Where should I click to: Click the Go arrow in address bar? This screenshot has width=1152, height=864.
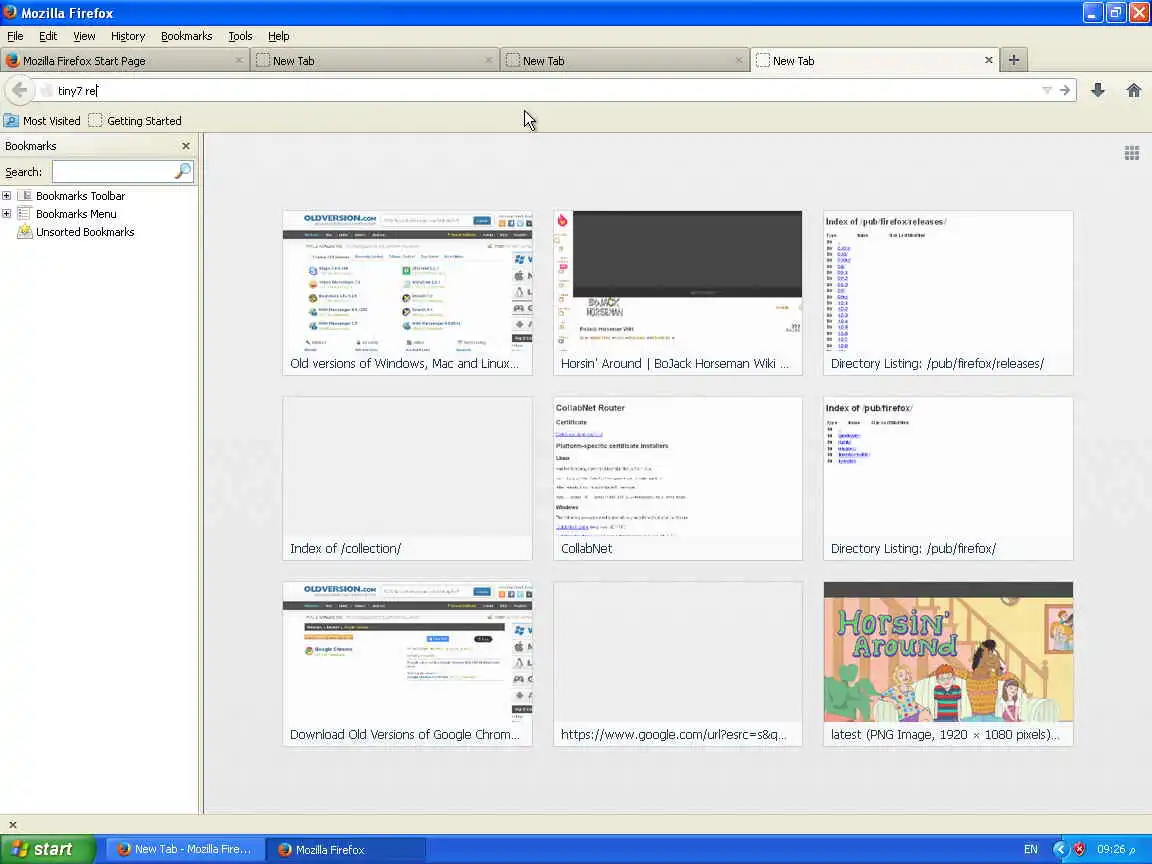pyautogui.click(x=1065, y=90)
